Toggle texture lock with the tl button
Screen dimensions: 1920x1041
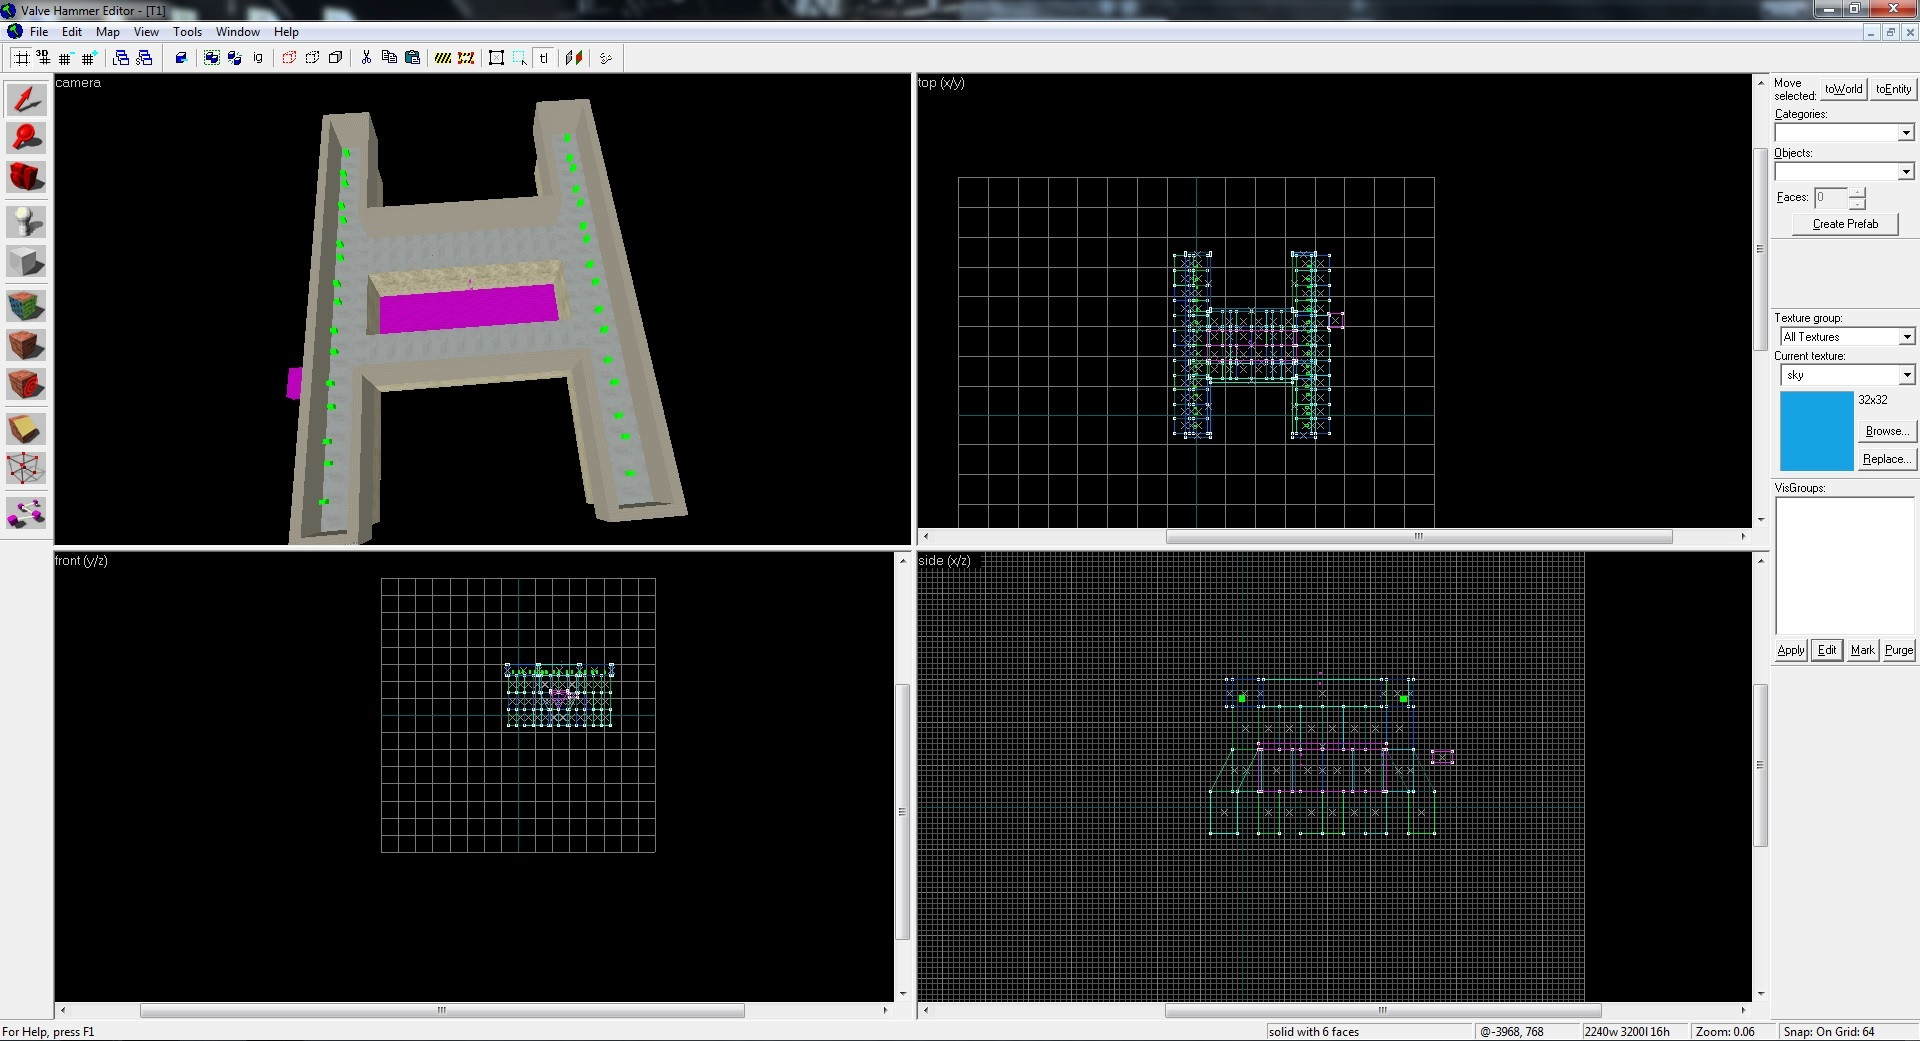544,57
